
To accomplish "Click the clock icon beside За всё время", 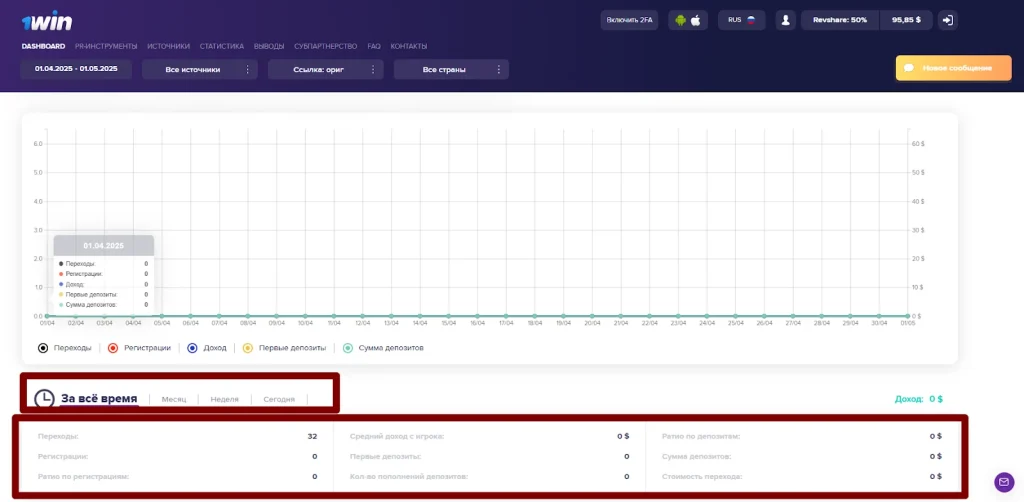I will click(44, 399).
